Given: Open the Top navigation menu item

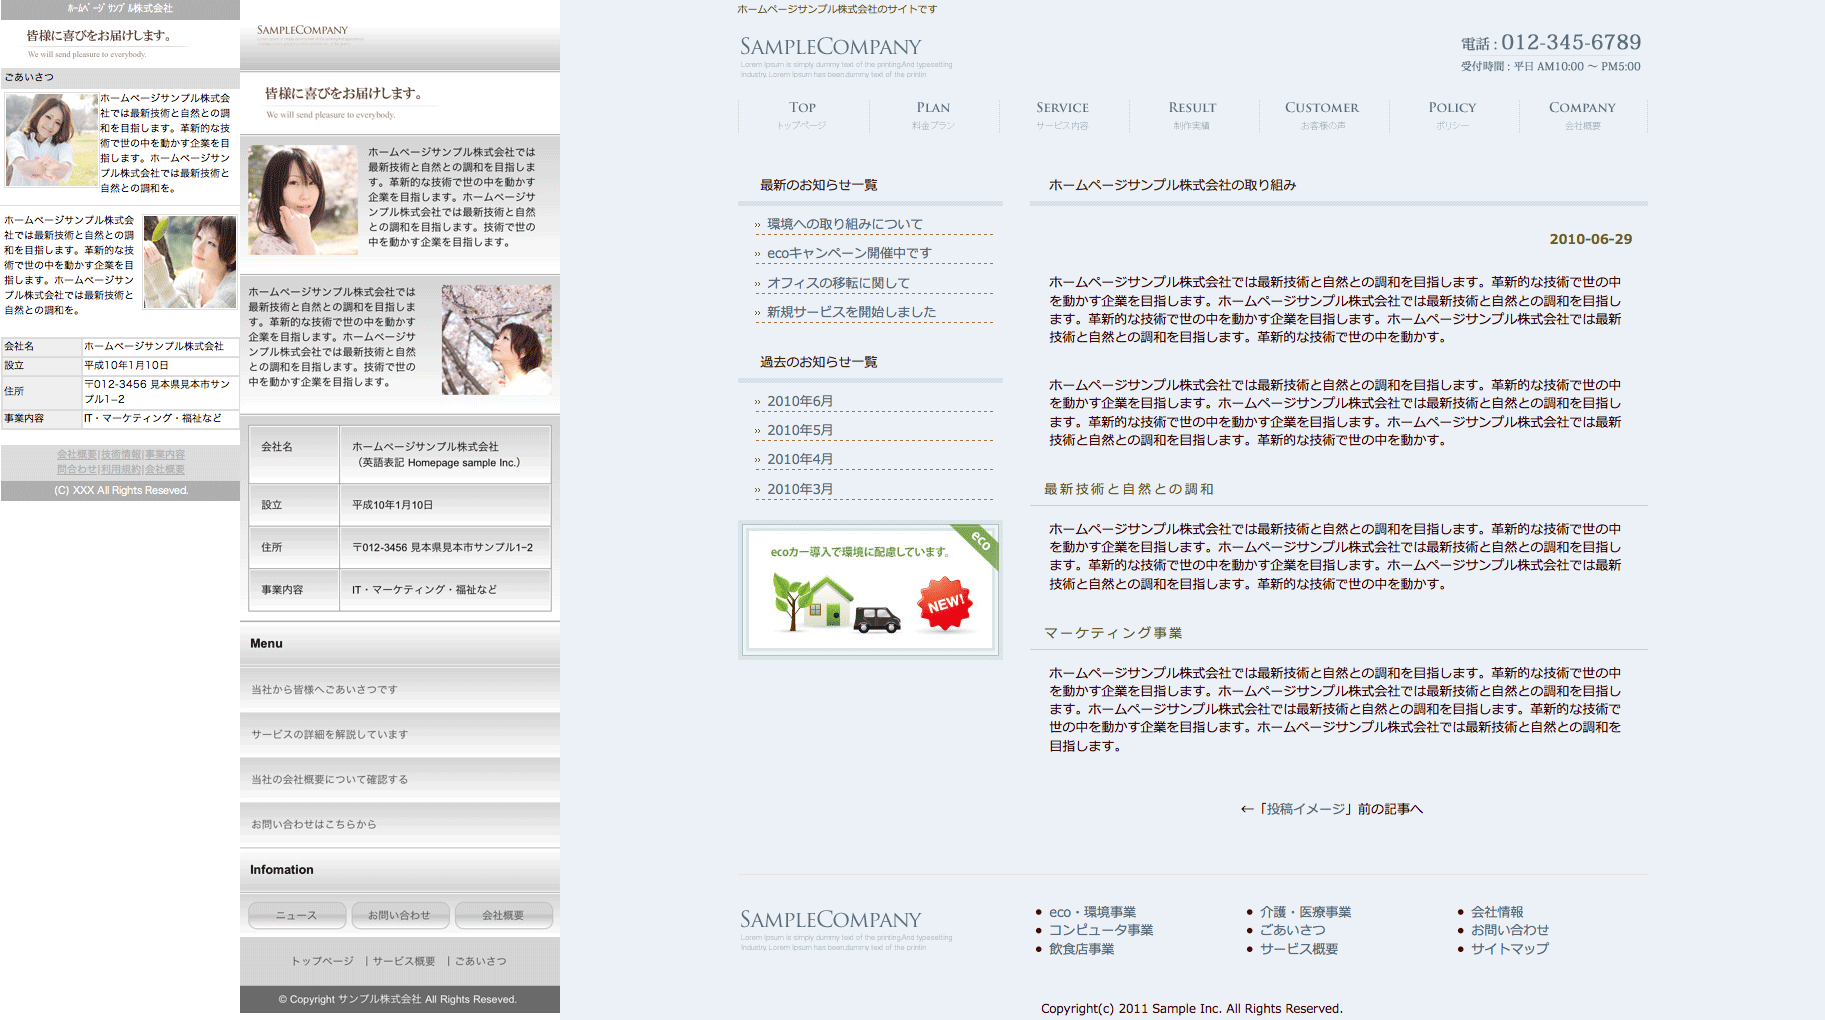Looking at the screenshot, I should coord(802,114).
